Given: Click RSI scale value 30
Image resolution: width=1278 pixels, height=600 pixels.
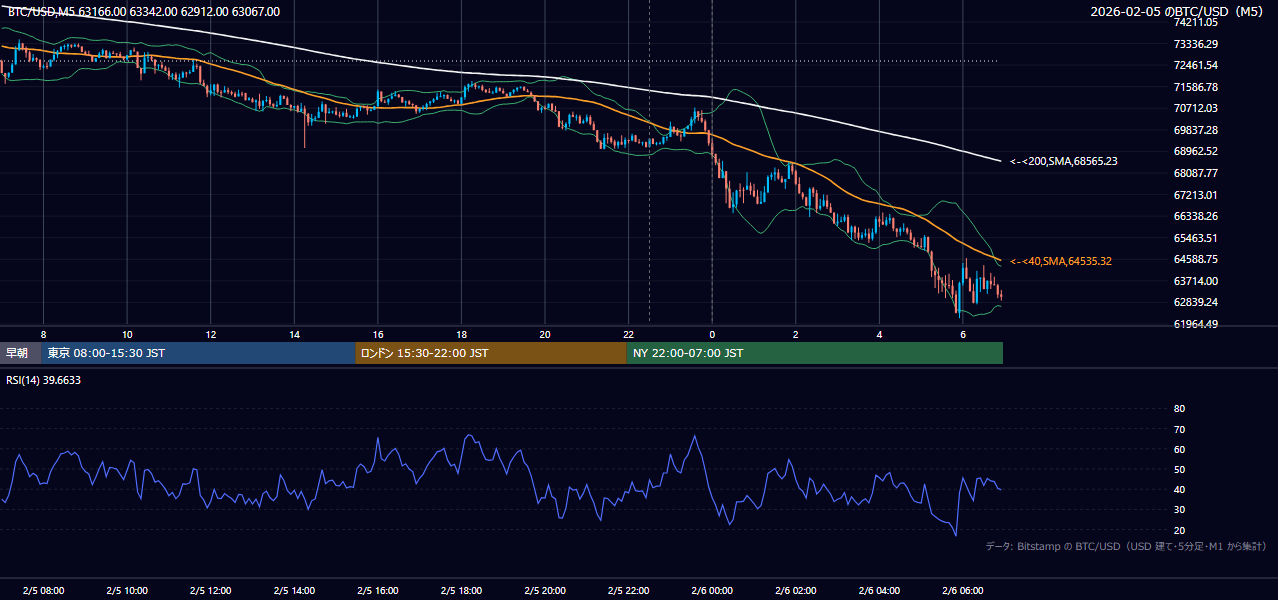Looking at the screenshot, I should pyautogui.click(x=1179, y=509).
